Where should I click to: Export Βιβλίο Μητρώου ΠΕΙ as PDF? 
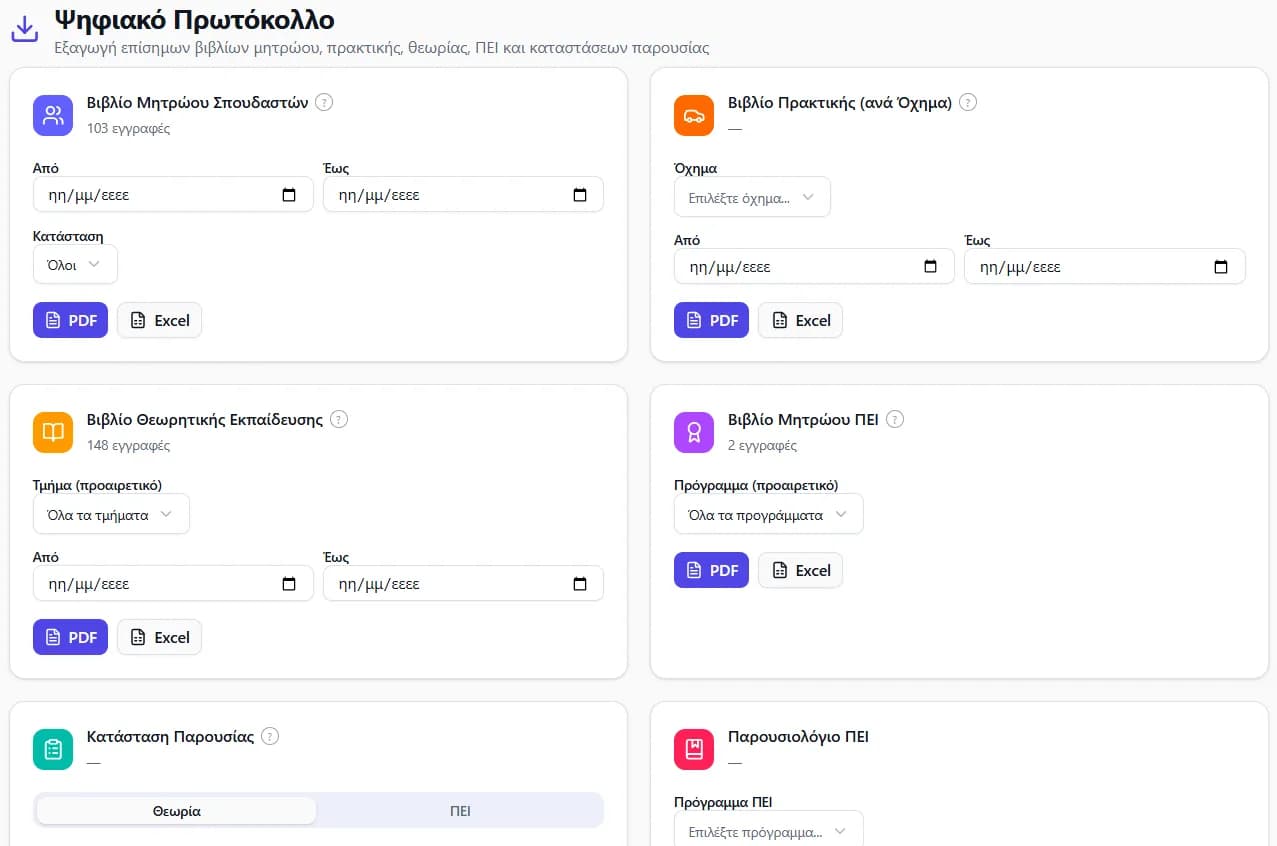coord(711,570)
